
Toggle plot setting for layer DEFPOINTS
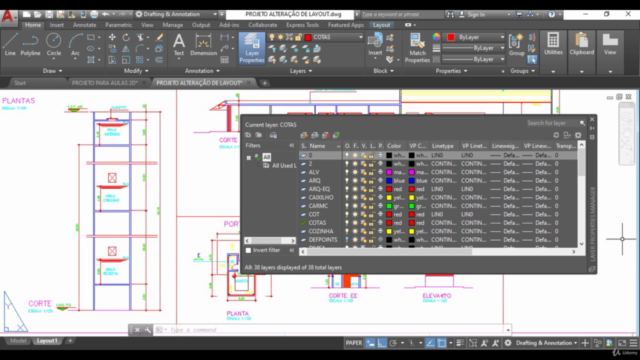pyautogui.click(x=380, y=240)
